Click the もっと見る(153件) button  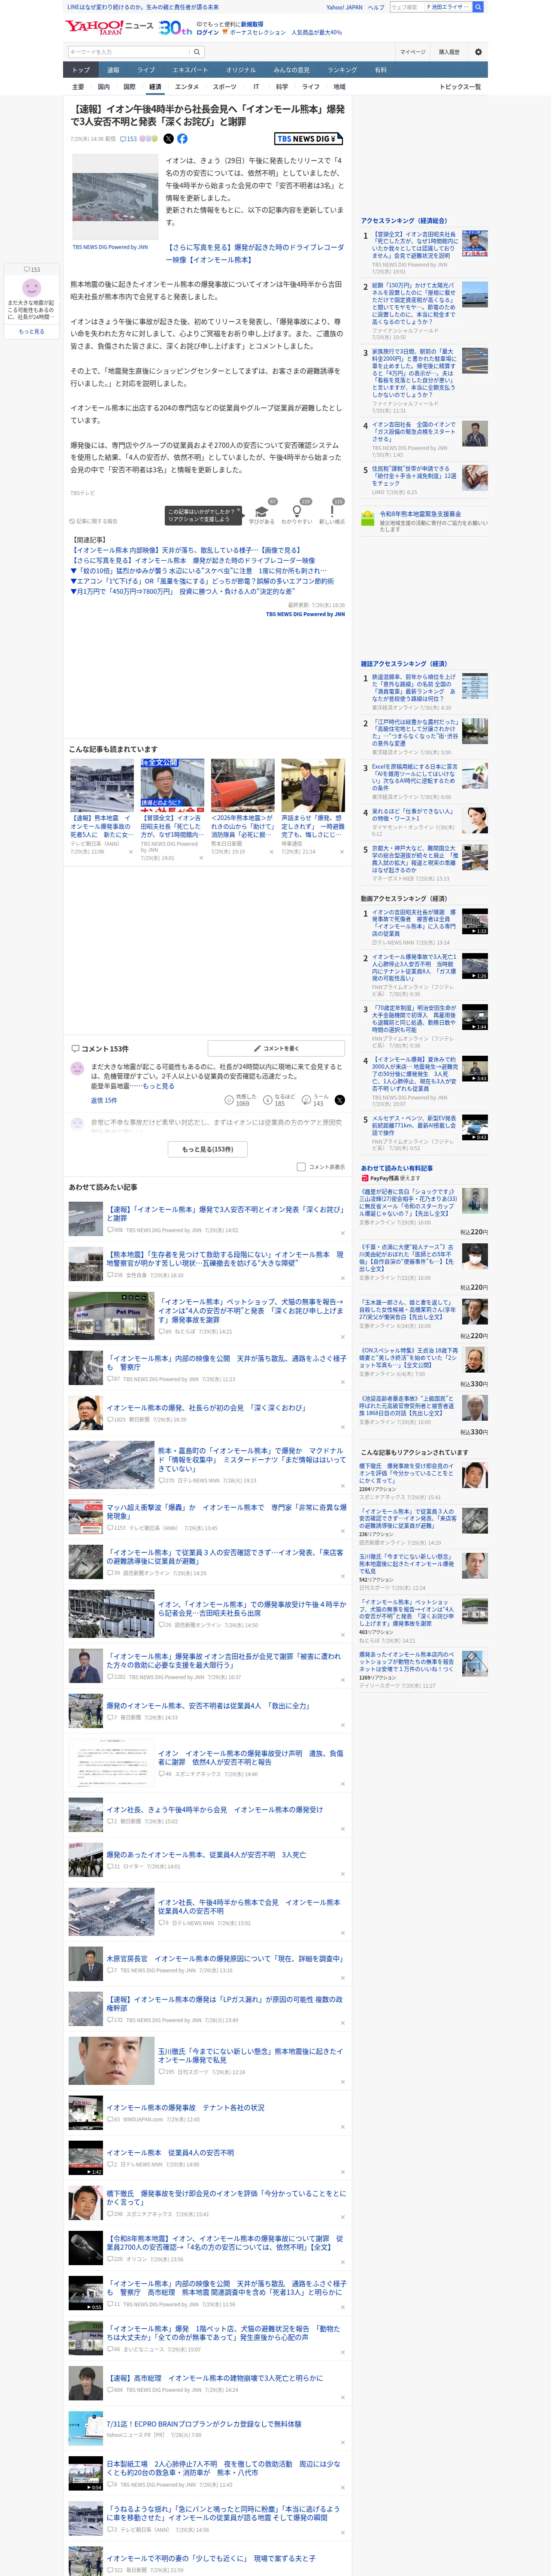(x=208, y=1149)
